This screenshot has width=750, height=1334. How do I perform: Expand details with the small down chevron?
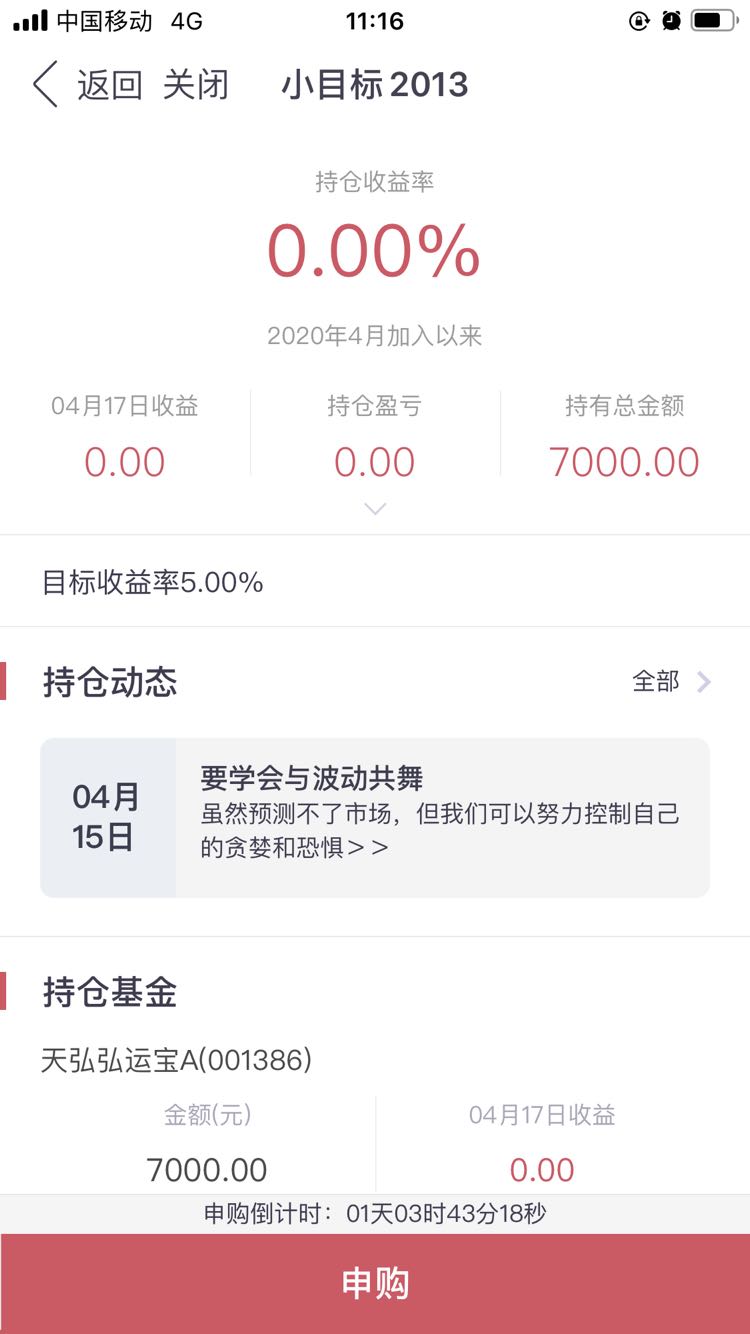coord(375,509)
